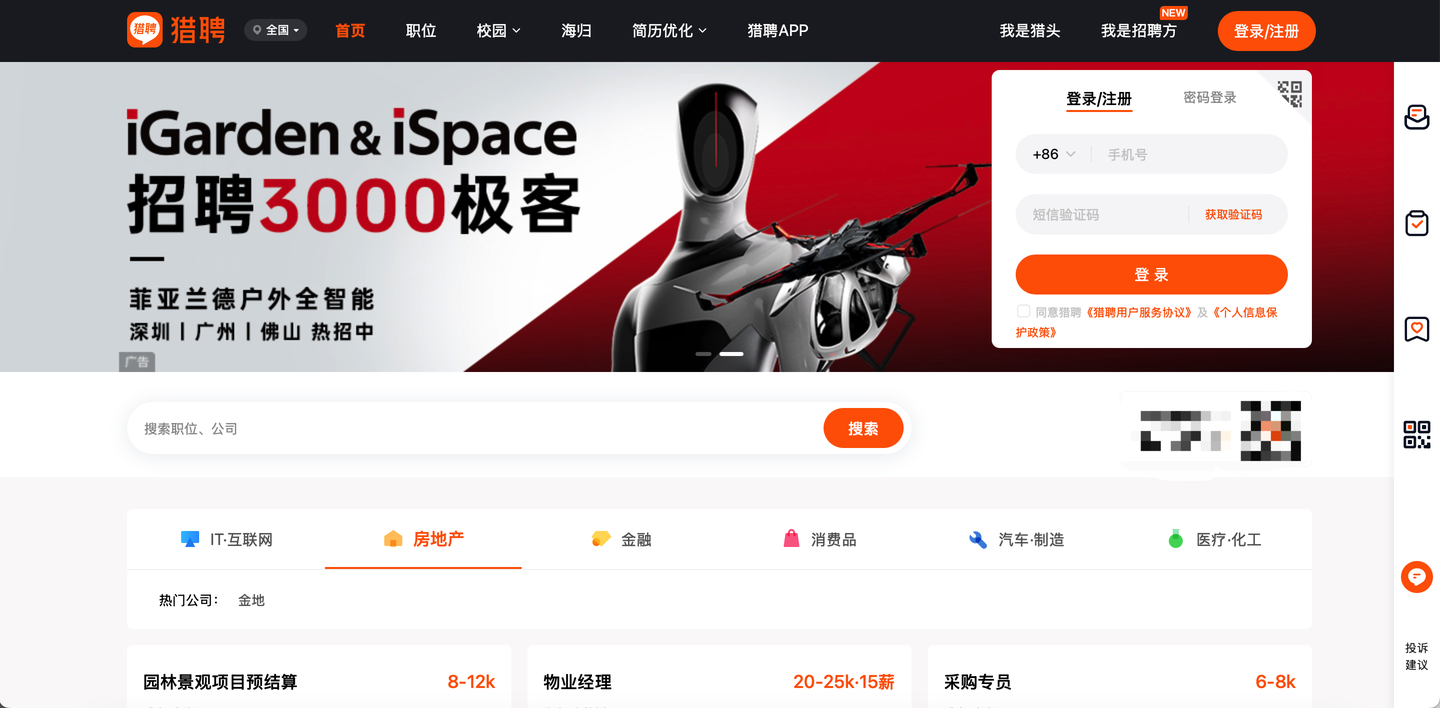Viewport: 1440px width, 708px height.
Task: Click the Liepin logo icon
Action: 145,30
